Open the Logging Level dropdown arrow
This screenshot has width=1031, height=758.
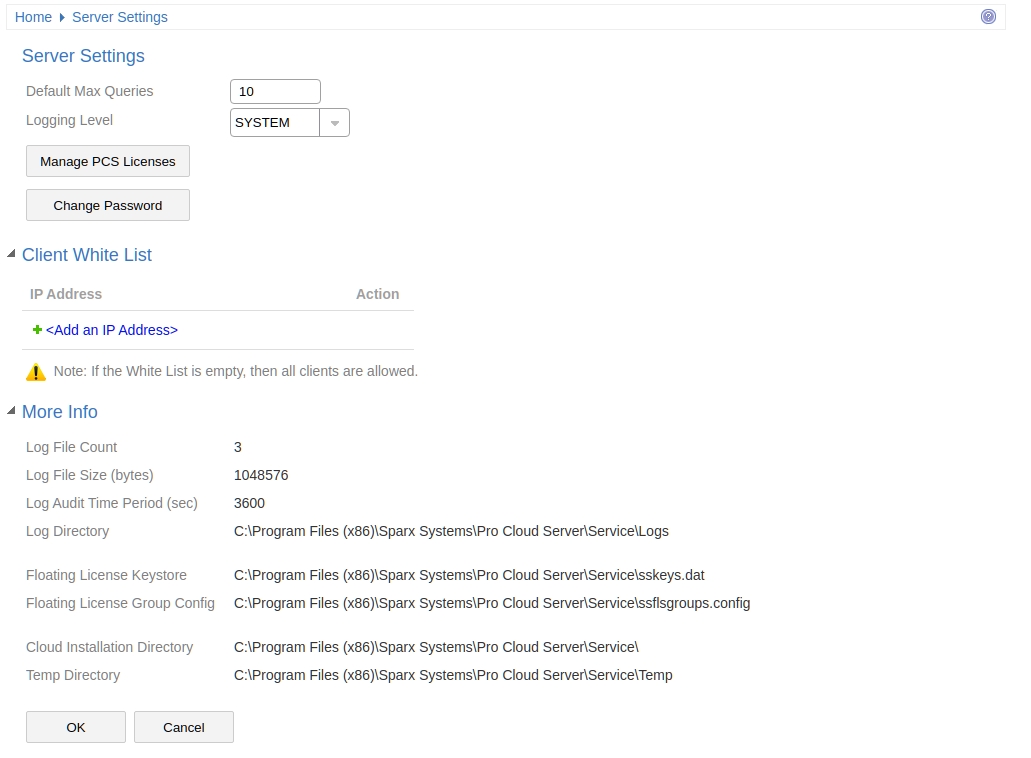334,123
